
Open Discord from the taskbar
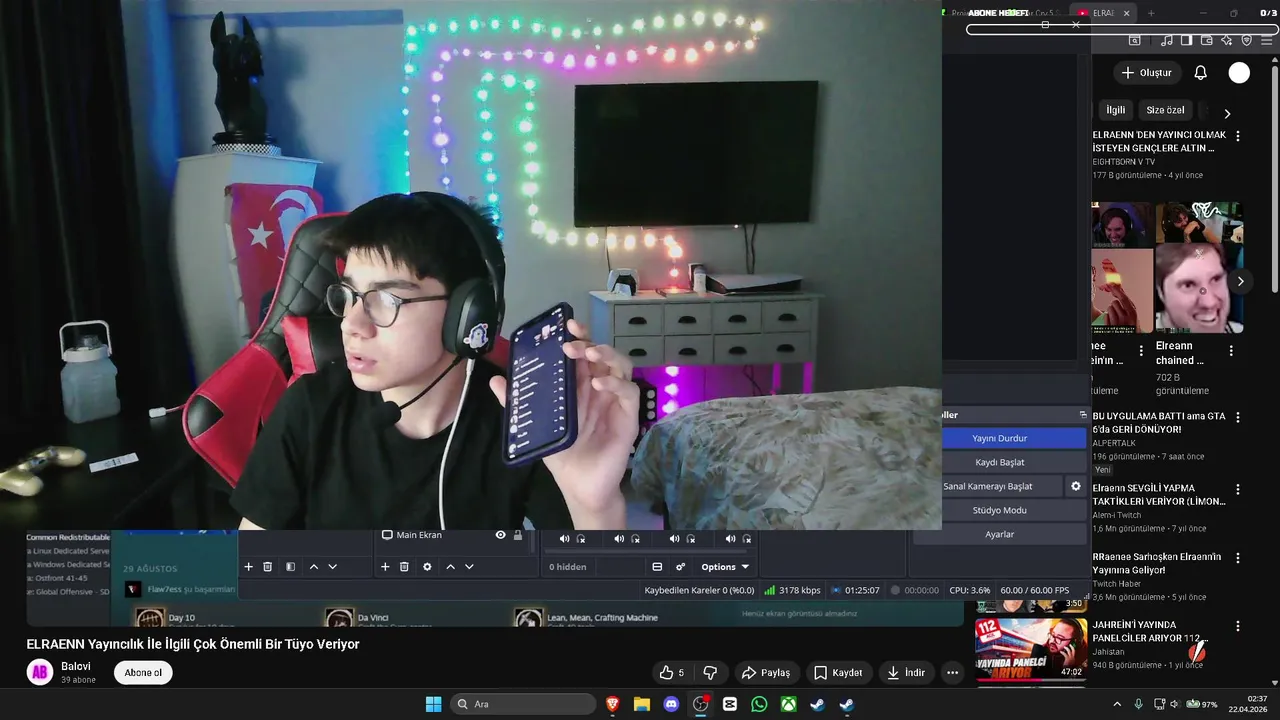point(671,704)
